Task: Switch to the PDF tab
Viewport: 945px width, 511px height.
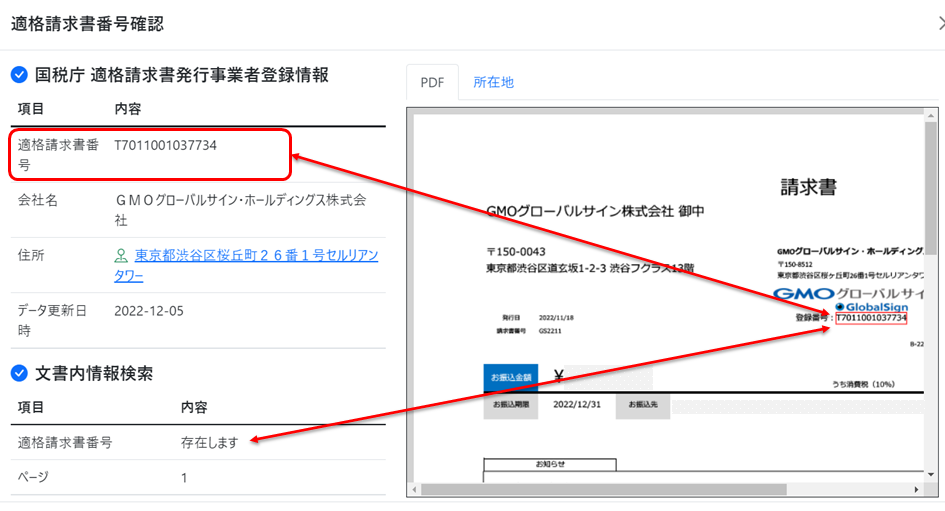Action: pyautogui.click(x=432, y=82)
